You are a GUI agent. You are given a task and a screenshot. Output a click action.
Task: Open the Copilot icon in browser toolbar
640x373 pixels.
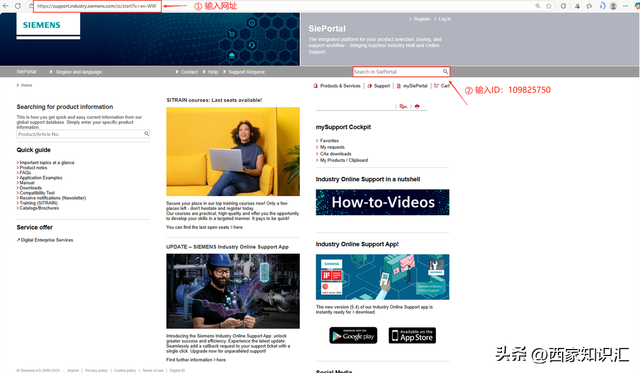(x=637, y=6)
